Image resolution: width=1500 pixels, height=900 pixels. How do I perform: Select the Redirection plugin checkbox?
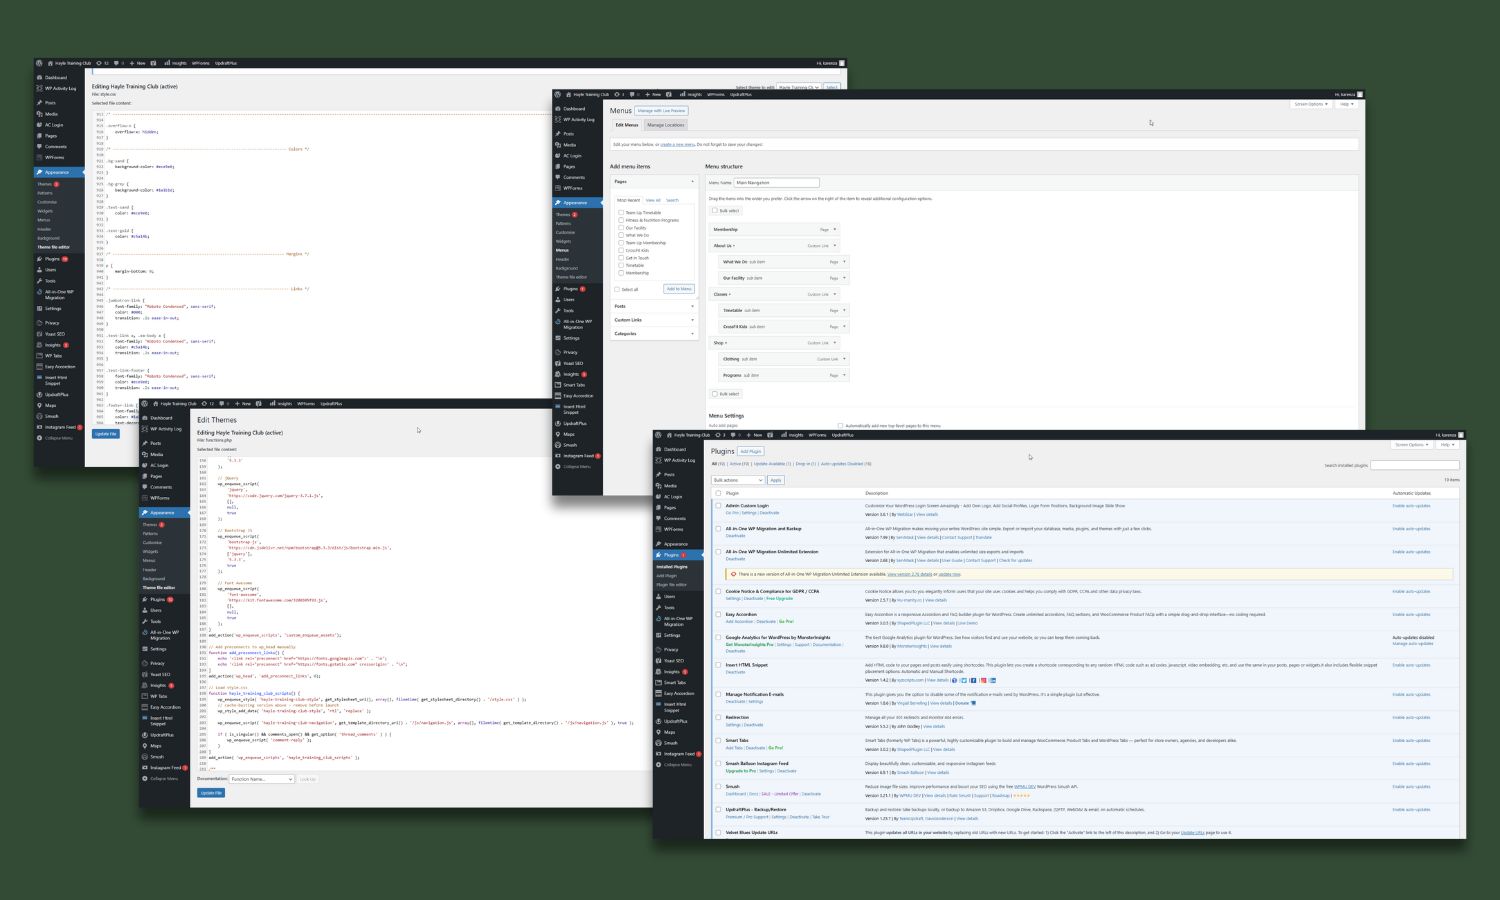pos(718,717)
